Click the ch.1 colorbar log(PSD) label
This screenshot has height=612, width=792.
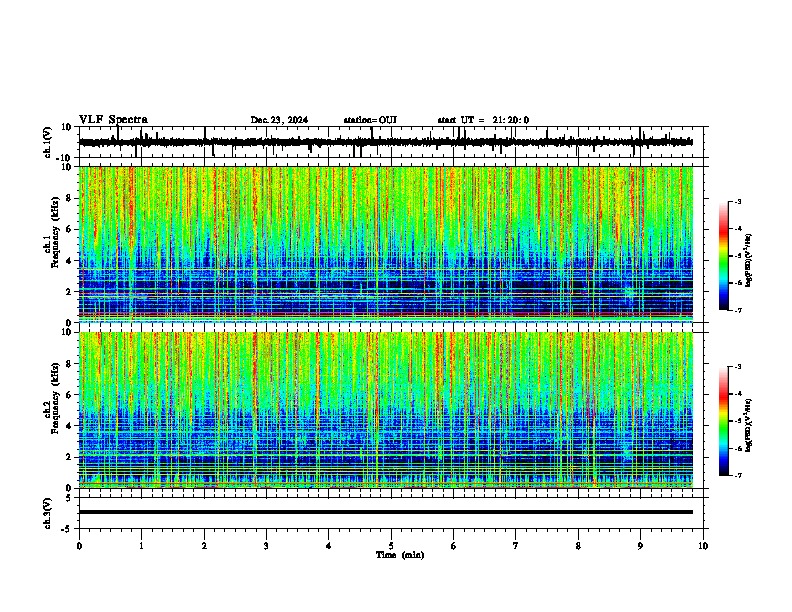point(749,260)
